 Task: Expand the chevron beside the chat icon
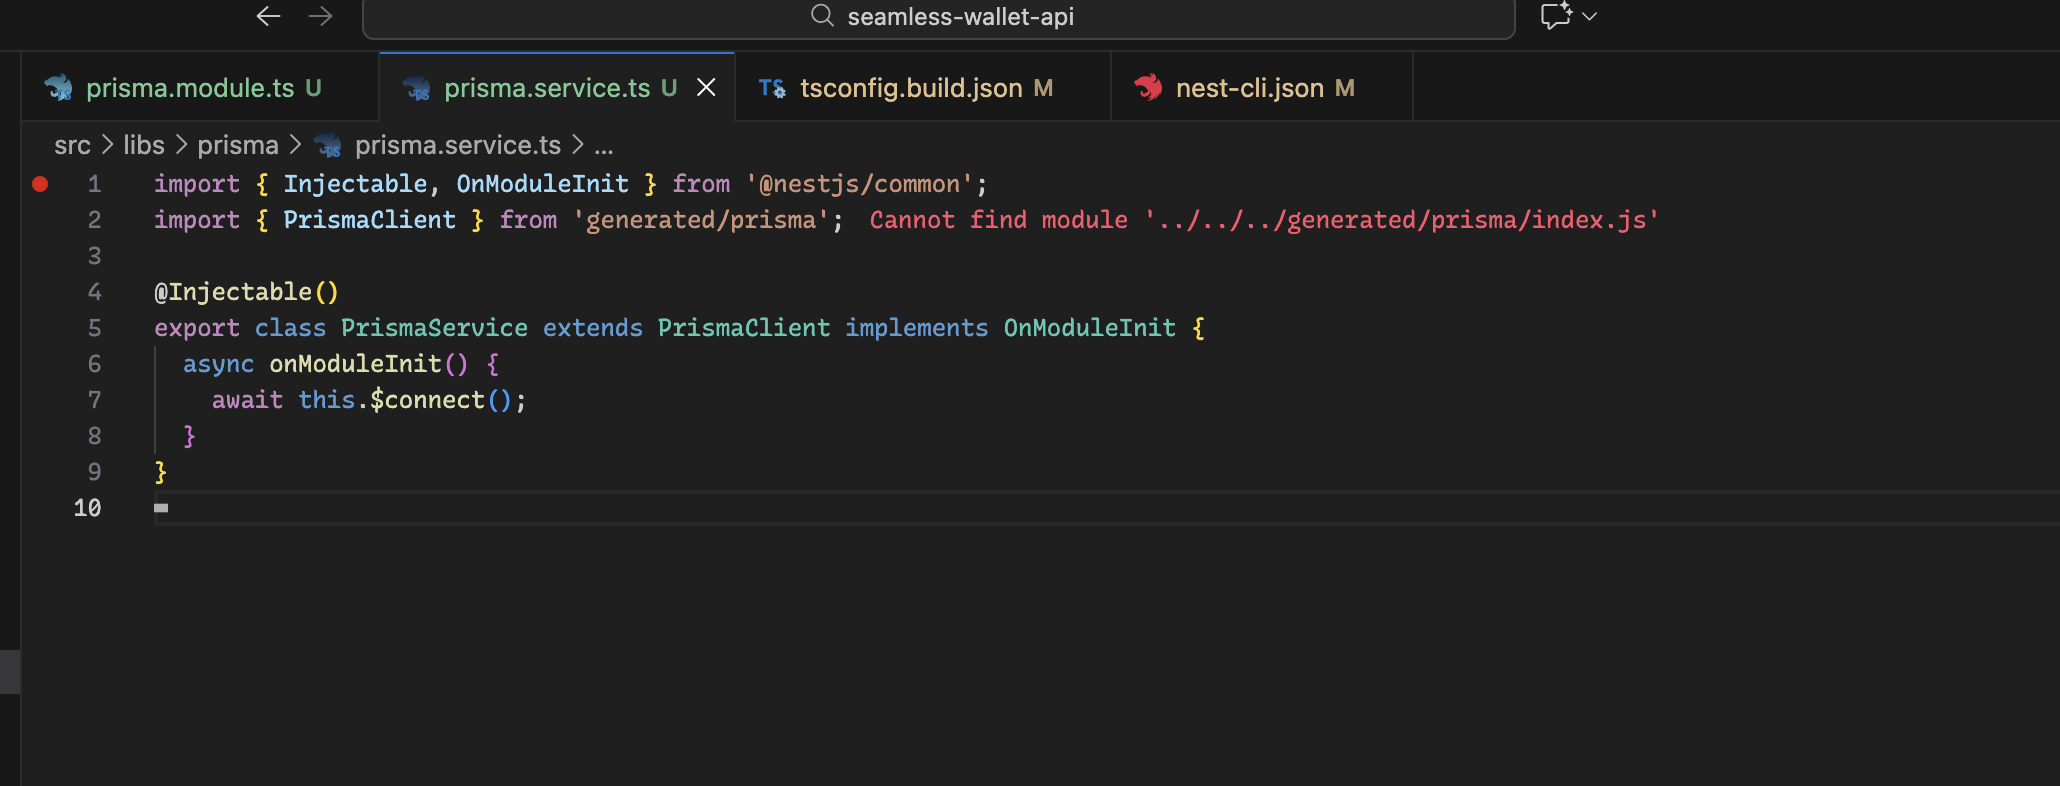[x=1590, y=16]
